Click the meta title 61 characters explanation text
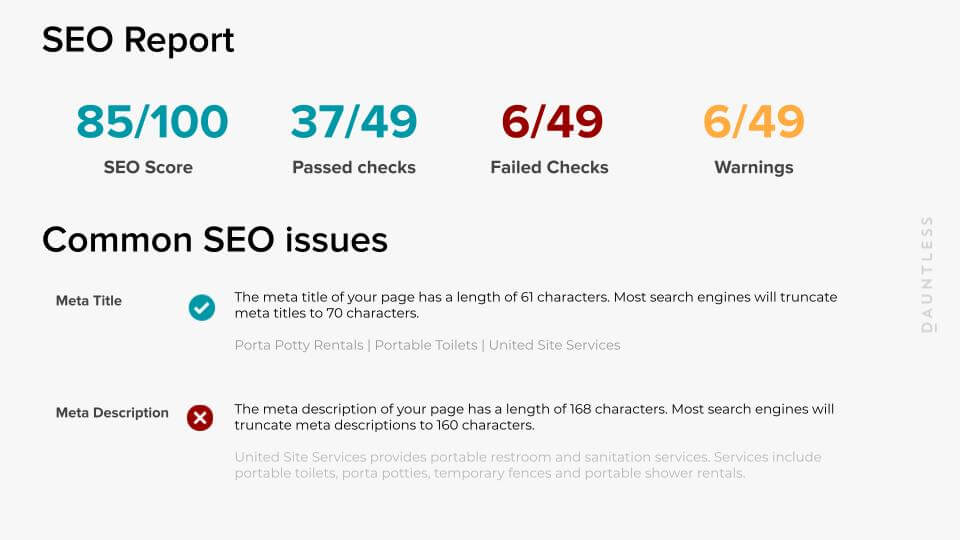 [535, 305]
